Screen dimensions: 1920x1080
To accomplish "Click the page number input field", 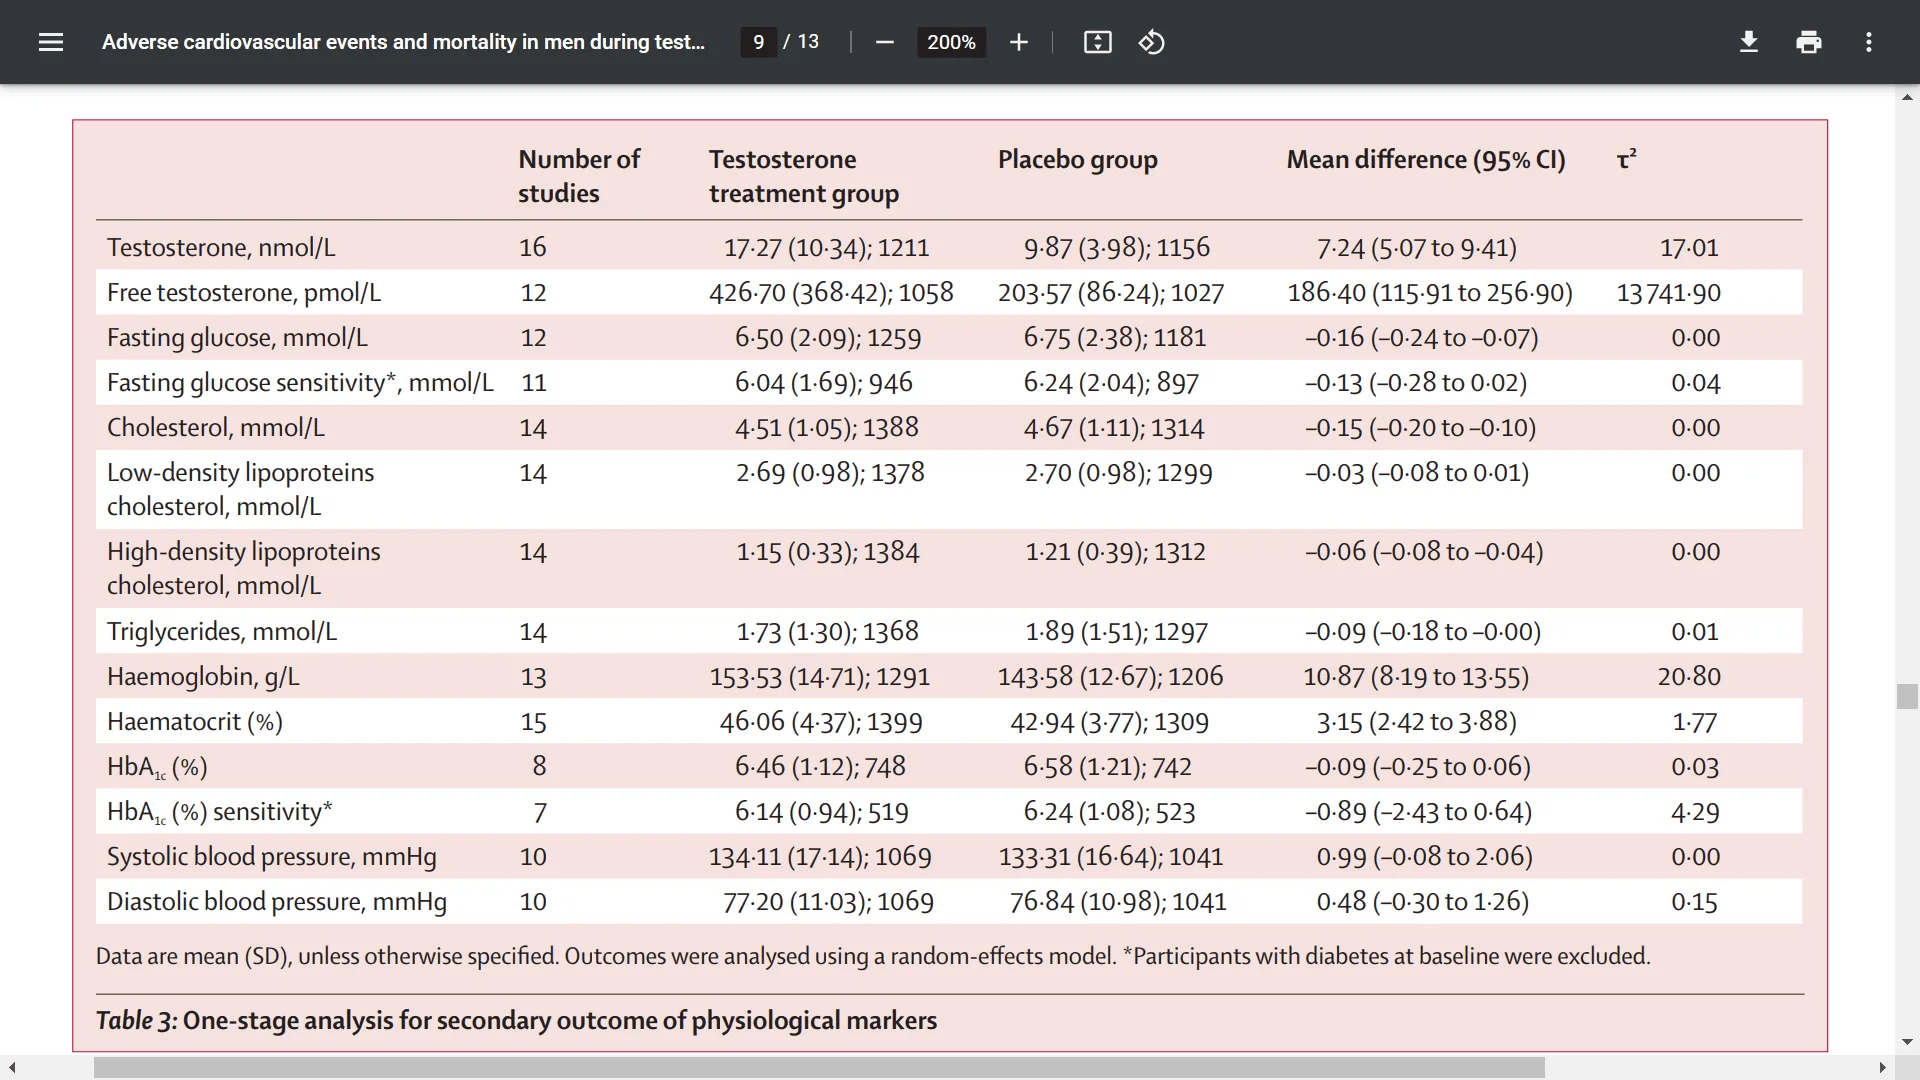I will point(758,42).
